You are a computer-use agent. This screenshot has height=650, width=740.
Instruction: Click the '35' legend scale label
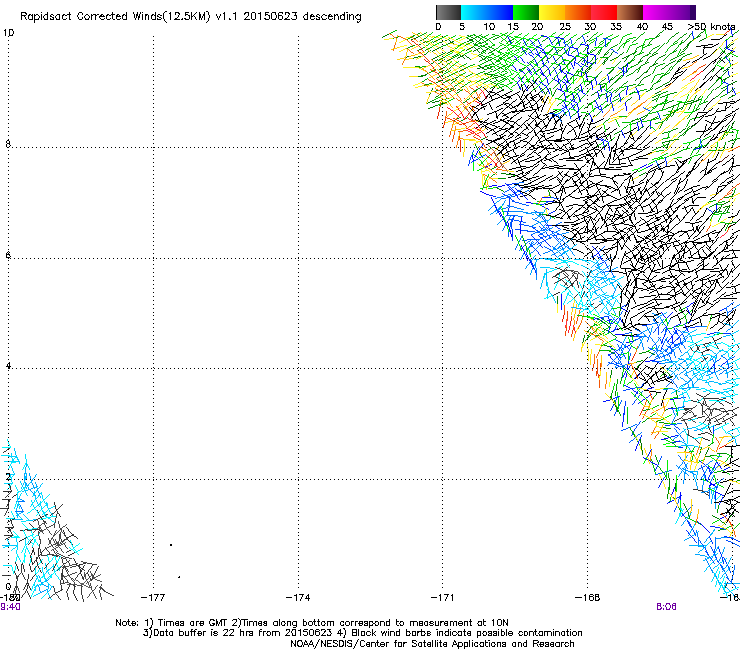point(616,26)
